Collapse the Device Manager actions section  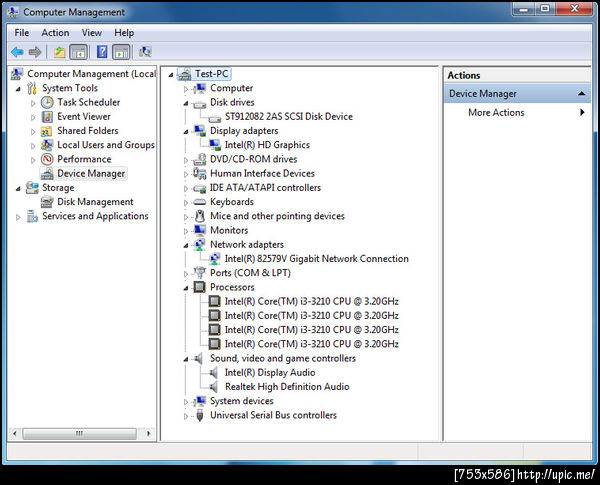coord(582,94)
